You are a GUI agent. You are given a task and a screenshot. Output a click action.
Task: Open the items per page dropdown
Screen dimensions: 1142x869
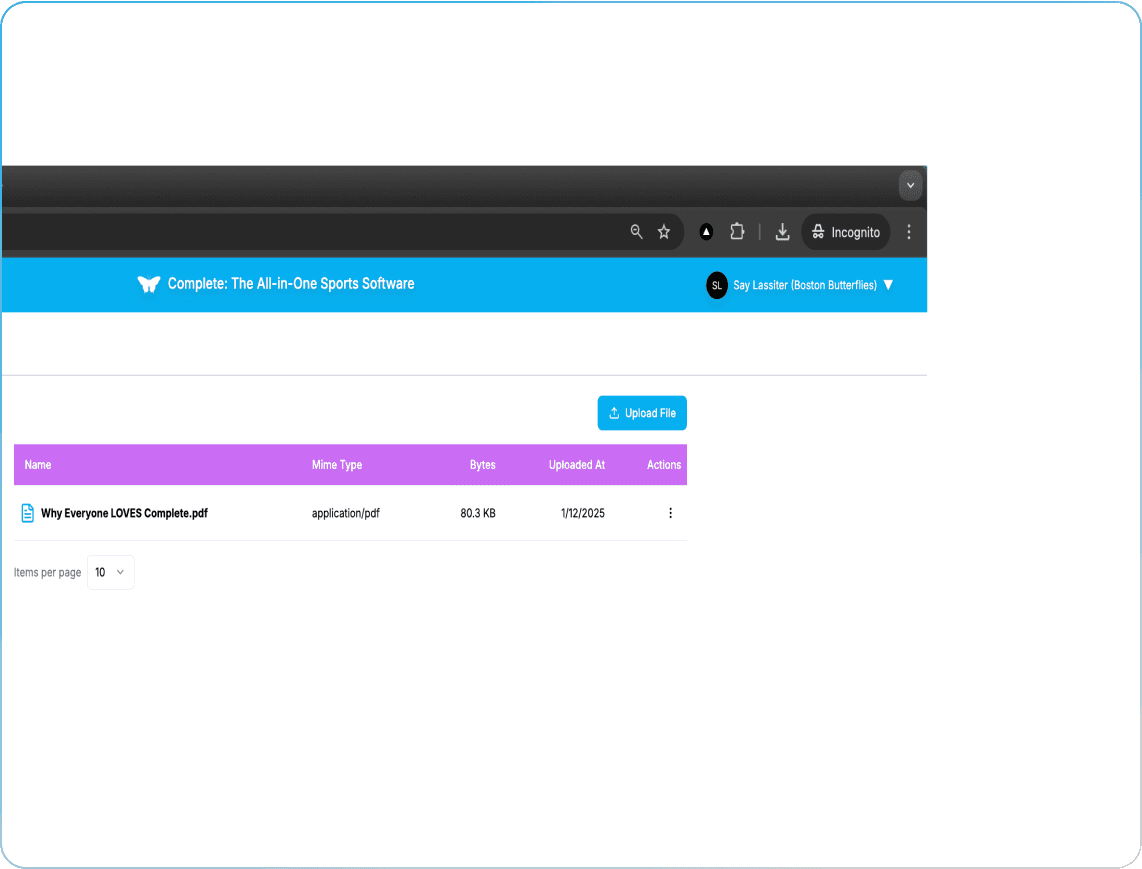[111, 573]
